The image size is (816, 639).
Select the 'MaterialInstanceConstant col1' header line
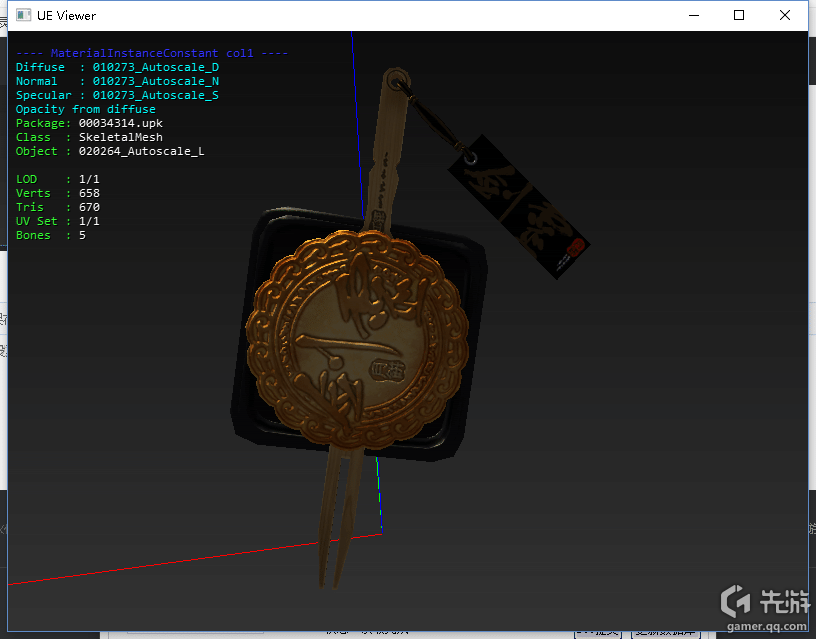pos(151,53)
